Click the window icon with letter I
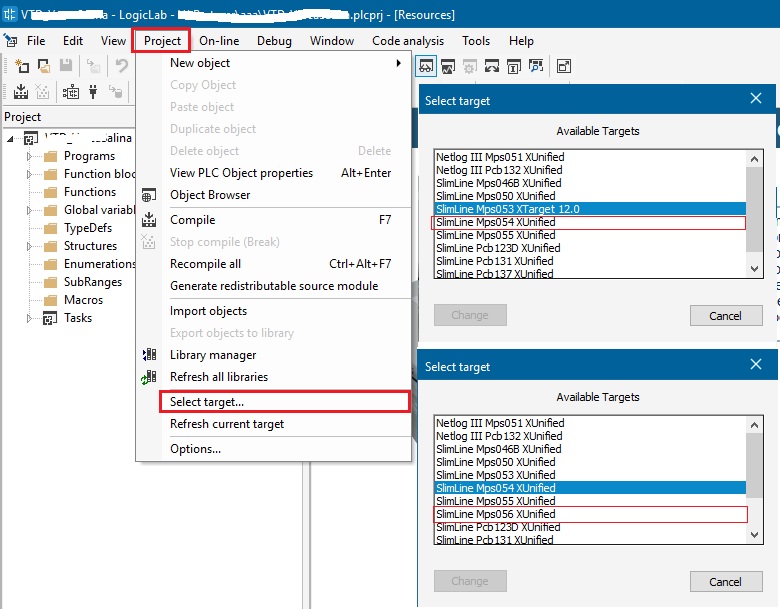Viewport: 780px width, 609px height. tap(514, 66)
